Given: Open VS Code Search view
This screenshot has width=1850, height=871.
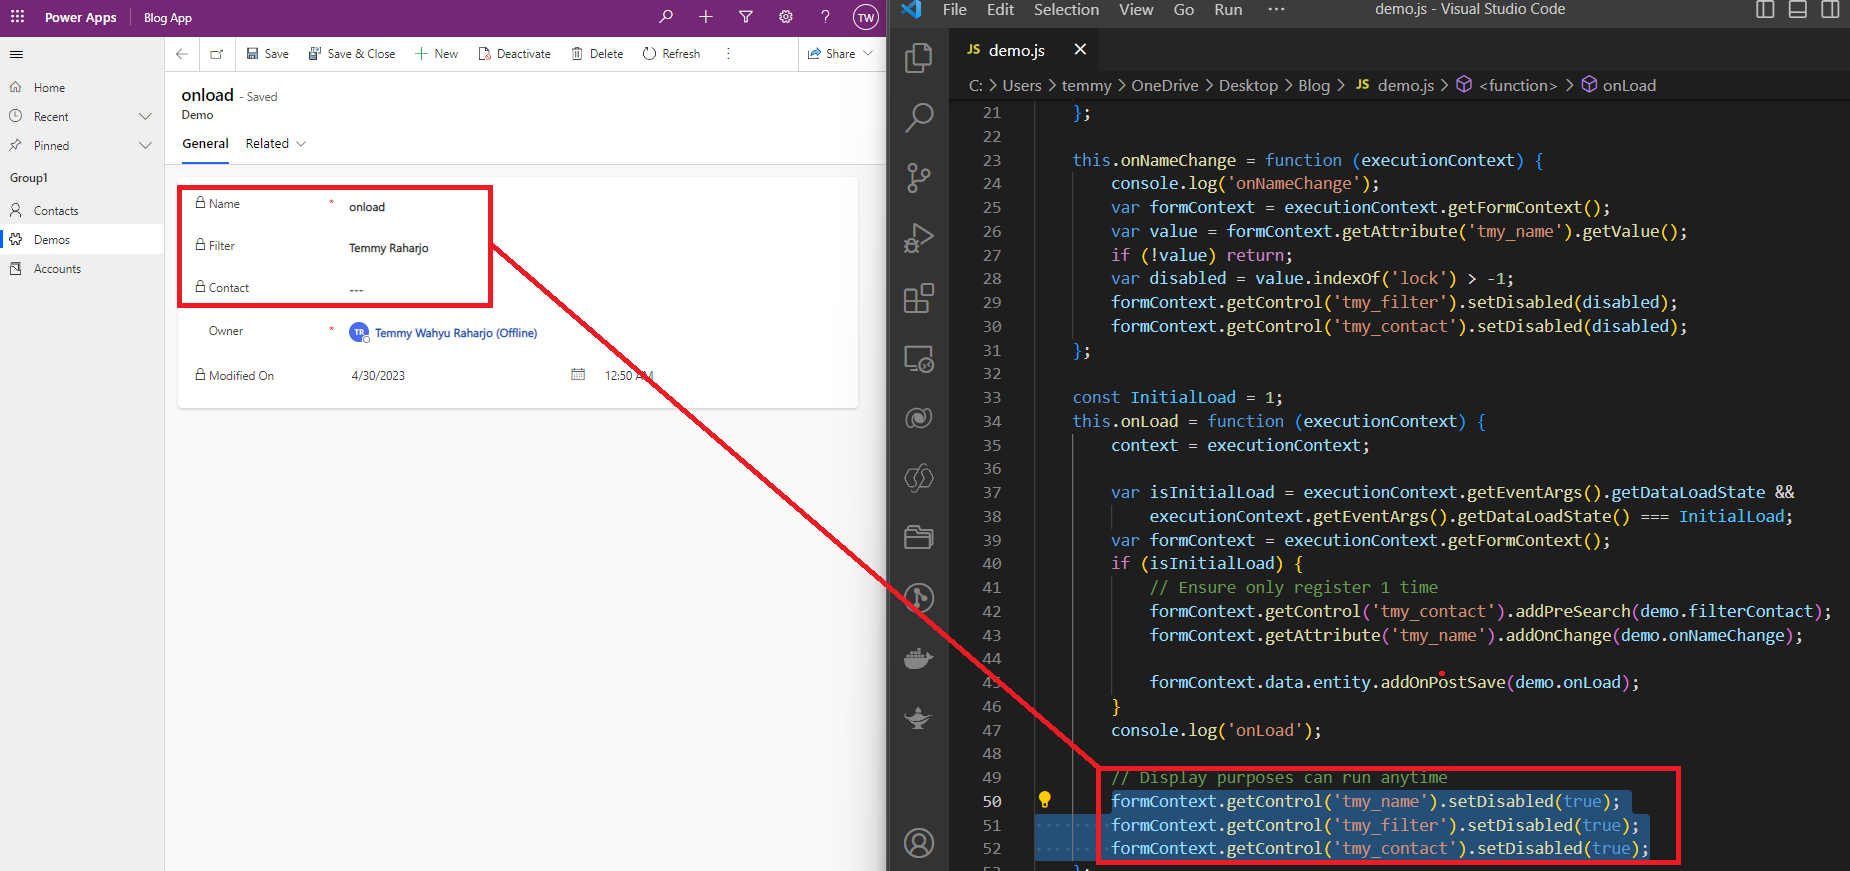Looking at the screenshot, I should tap(918, 118).
